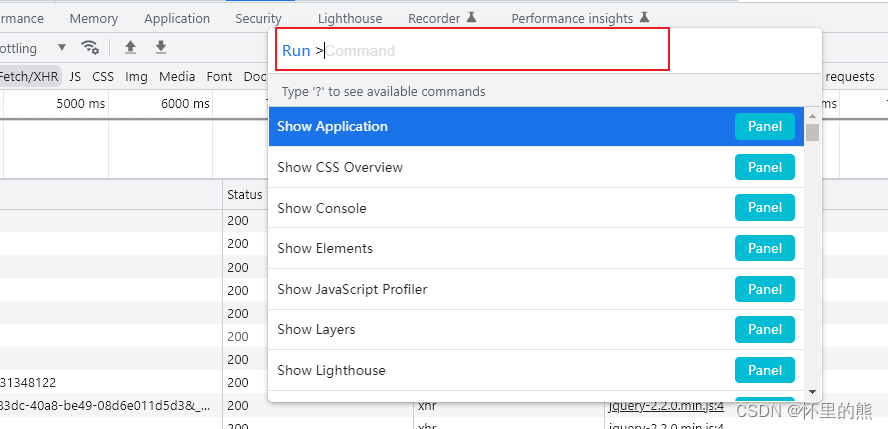Click Panel badge beside Show Lighthouse

click(765, 370)
